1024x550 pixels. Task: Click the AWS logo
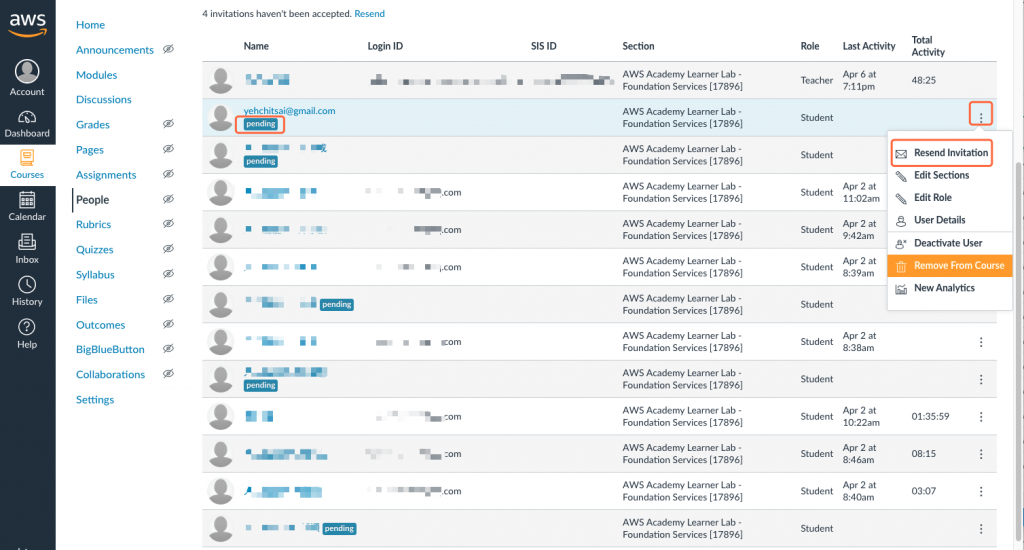point(27,25)
